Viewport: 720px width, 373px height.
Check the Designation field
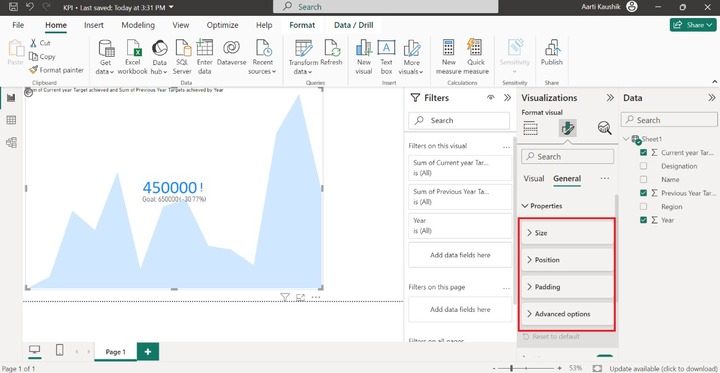(x=643, y=166)
